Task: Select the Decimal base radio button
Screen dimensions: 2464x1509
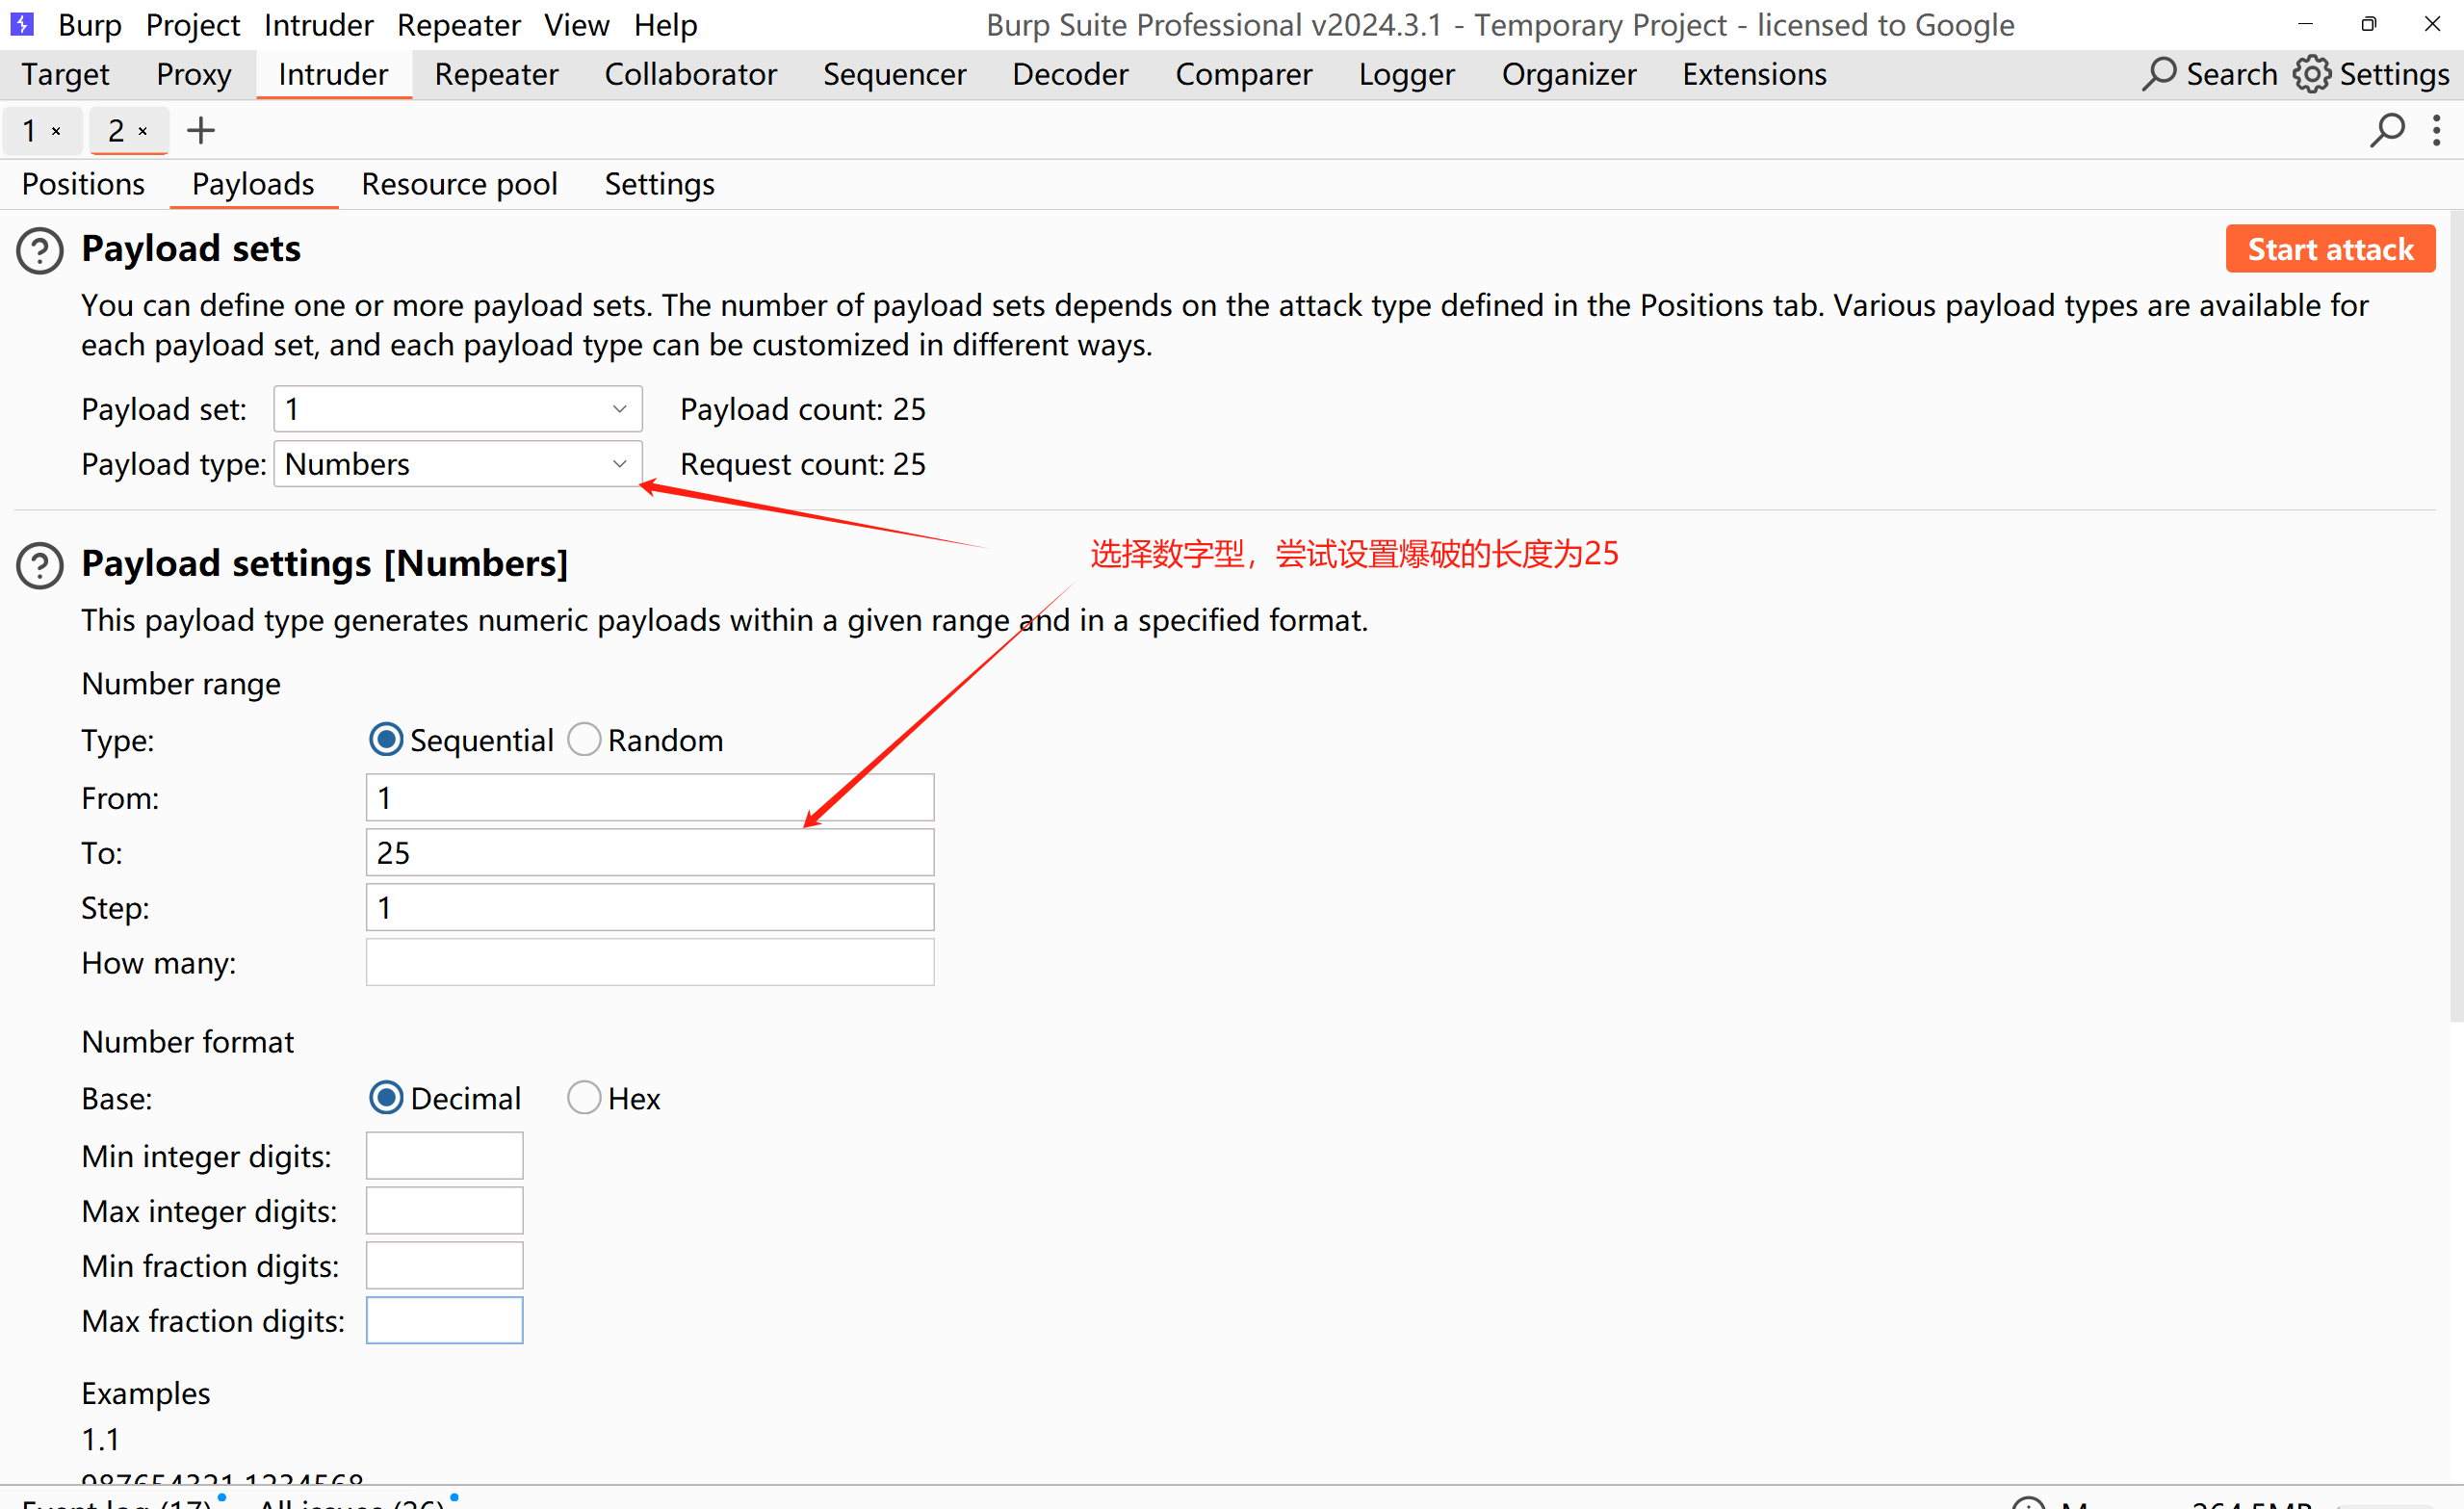Action: pos(386,1098)
